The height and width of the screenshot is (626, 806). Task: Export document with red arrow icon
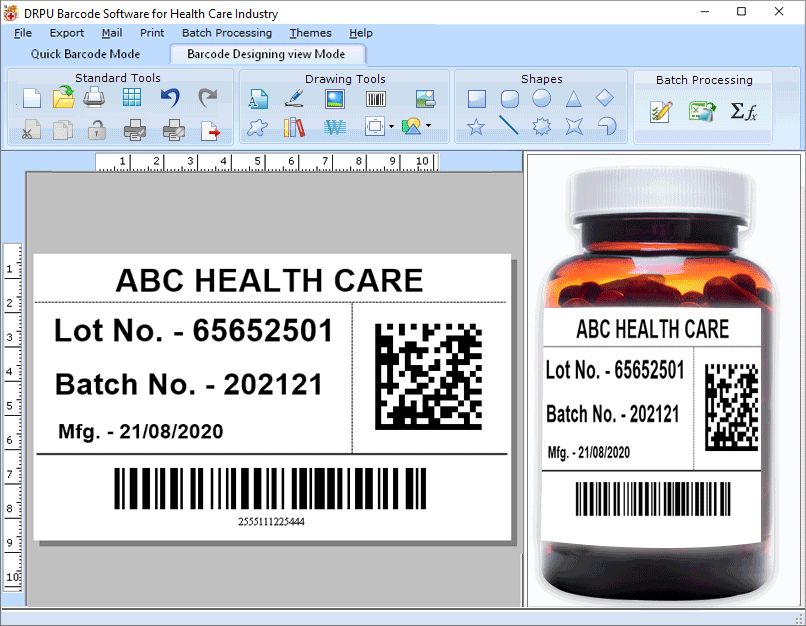[x=210, y=131]
